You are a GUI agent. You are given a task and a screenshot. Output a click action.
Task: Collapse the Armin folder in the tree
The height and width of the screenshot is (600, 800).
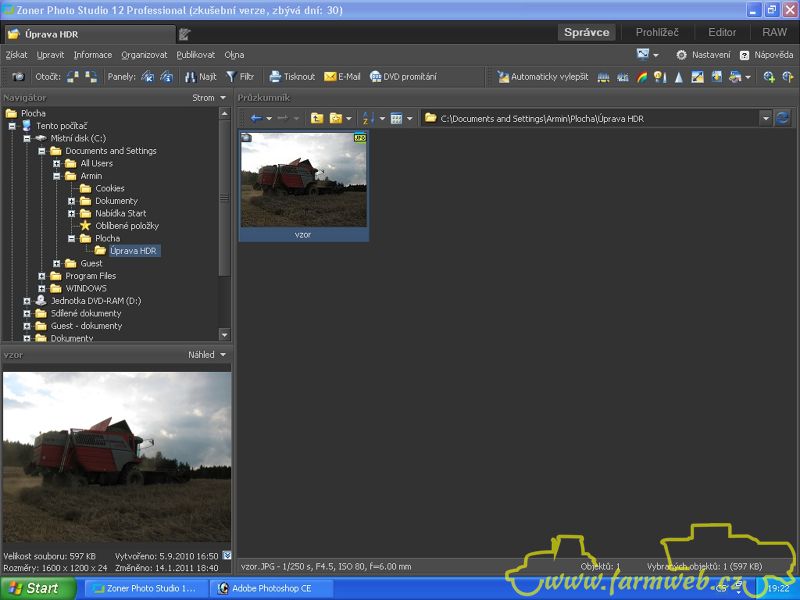coord(57,176)
